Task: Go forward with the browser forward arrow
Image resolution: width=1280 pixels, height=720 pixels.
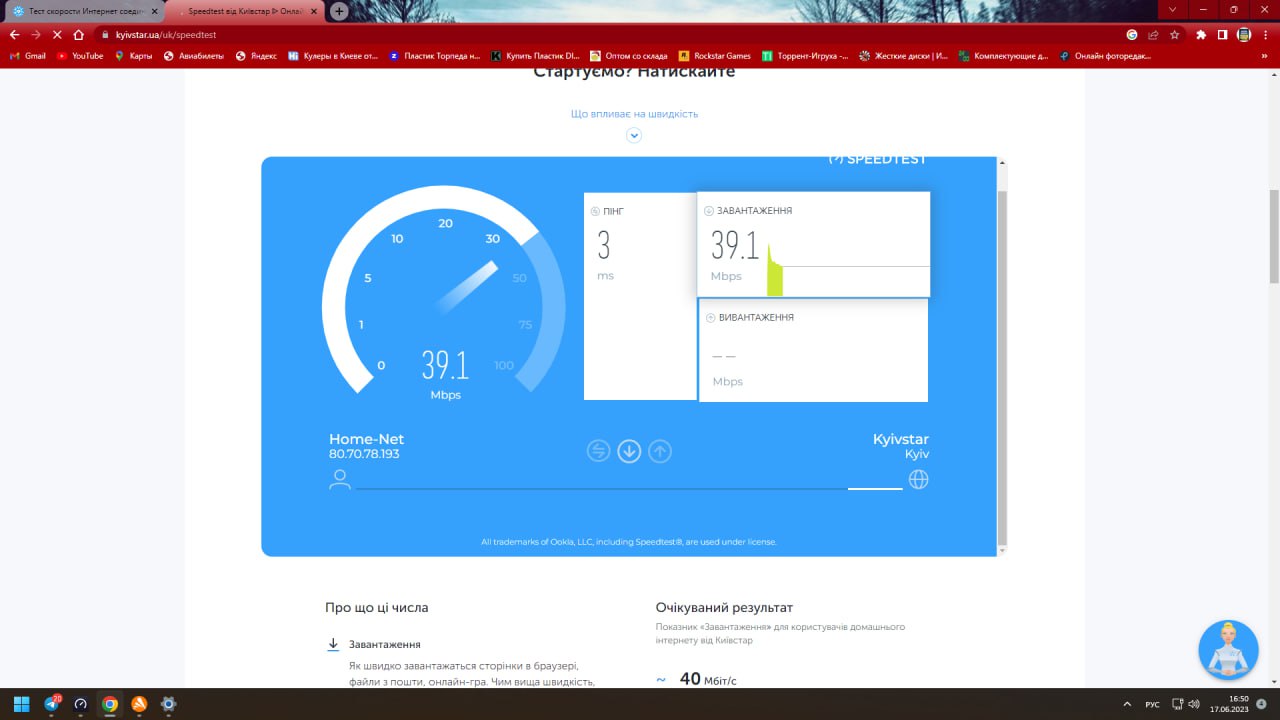Action: (x=36, y=34)
